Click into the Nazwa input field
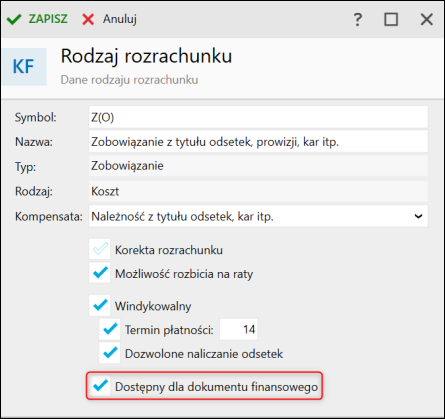 [258, 142]
